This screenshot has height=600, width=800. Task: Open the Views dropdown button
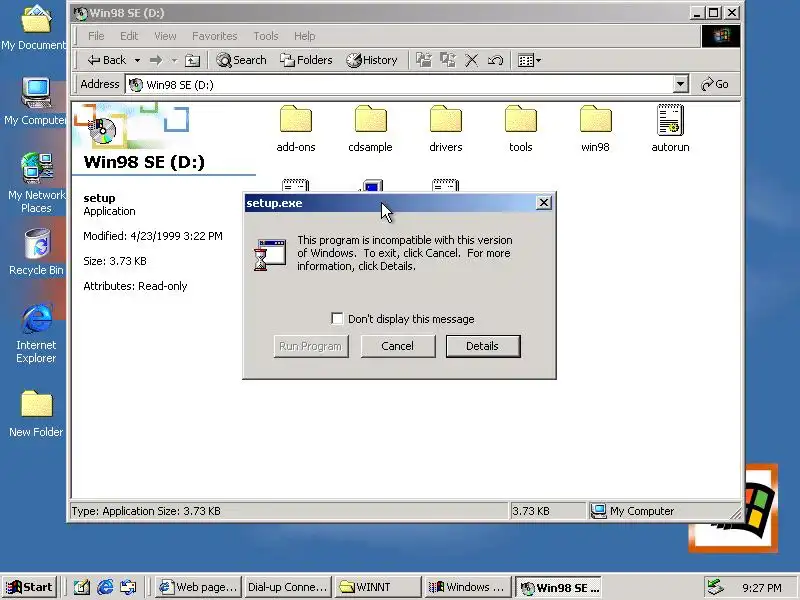[529, 60]
